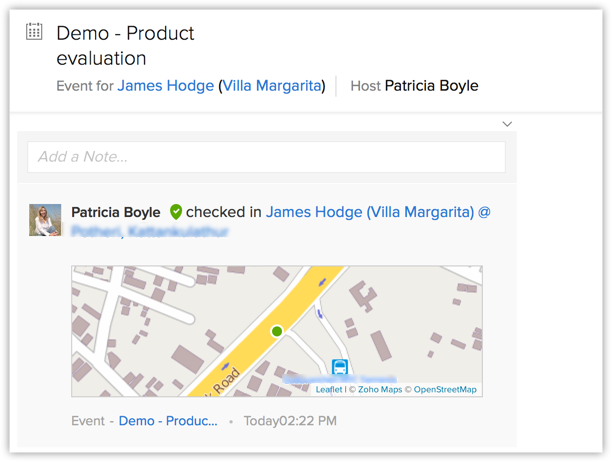Click the Add a Note field
Viewport: 612px width, 462px height.
[266, 157]
